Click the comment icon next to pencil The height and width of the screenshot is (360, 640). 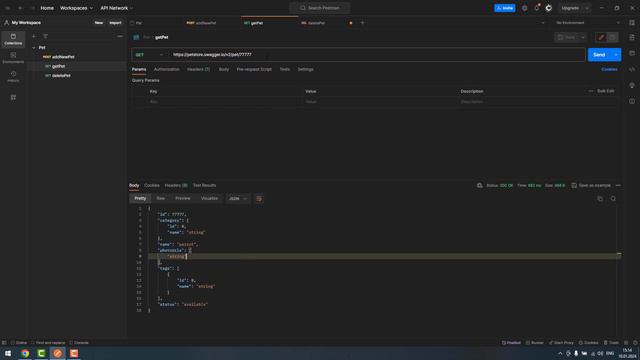point(613,37)
